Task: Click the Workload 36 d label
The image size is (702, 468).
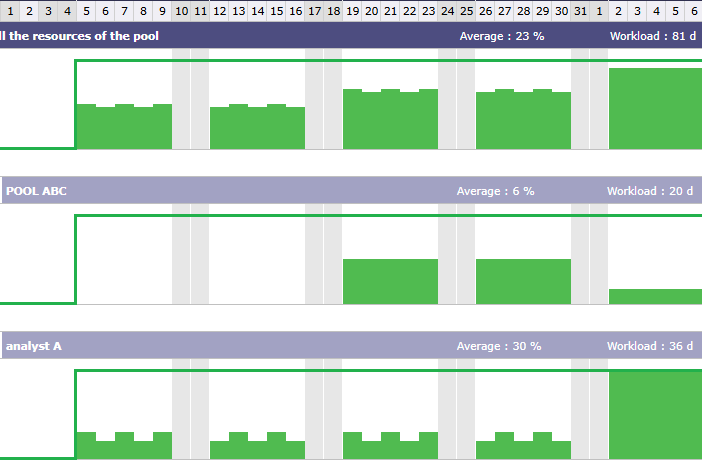Action: pos(649,346)
